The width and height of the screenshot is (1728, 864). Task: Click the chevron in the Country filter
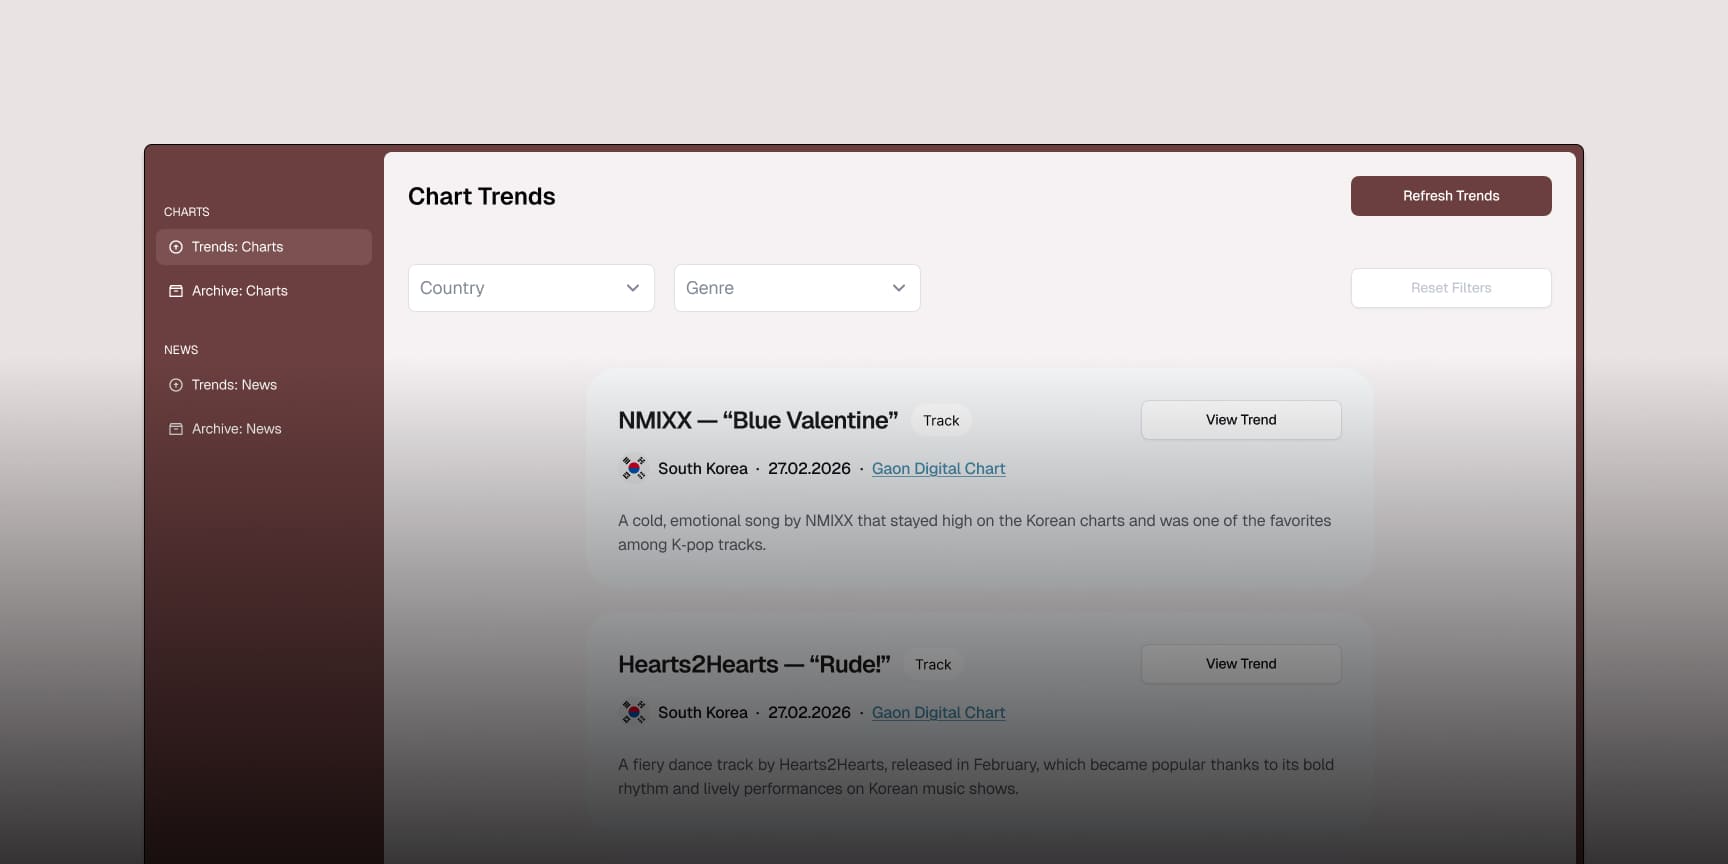point(633,288)
